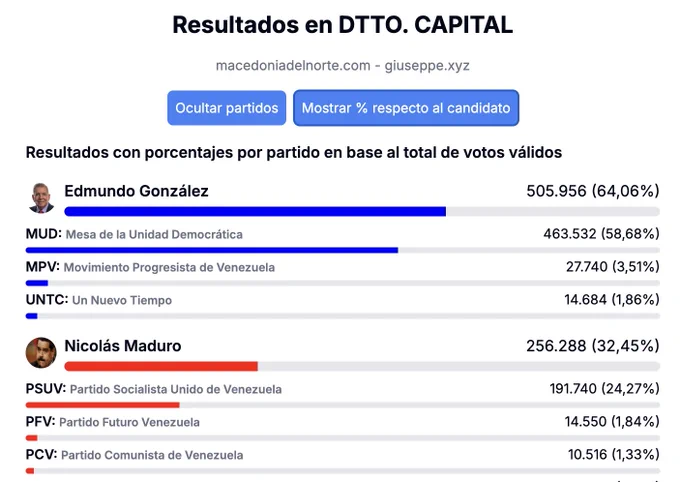
Task: Click the 256.288 (32,45%) vote total
Action: 593,346
